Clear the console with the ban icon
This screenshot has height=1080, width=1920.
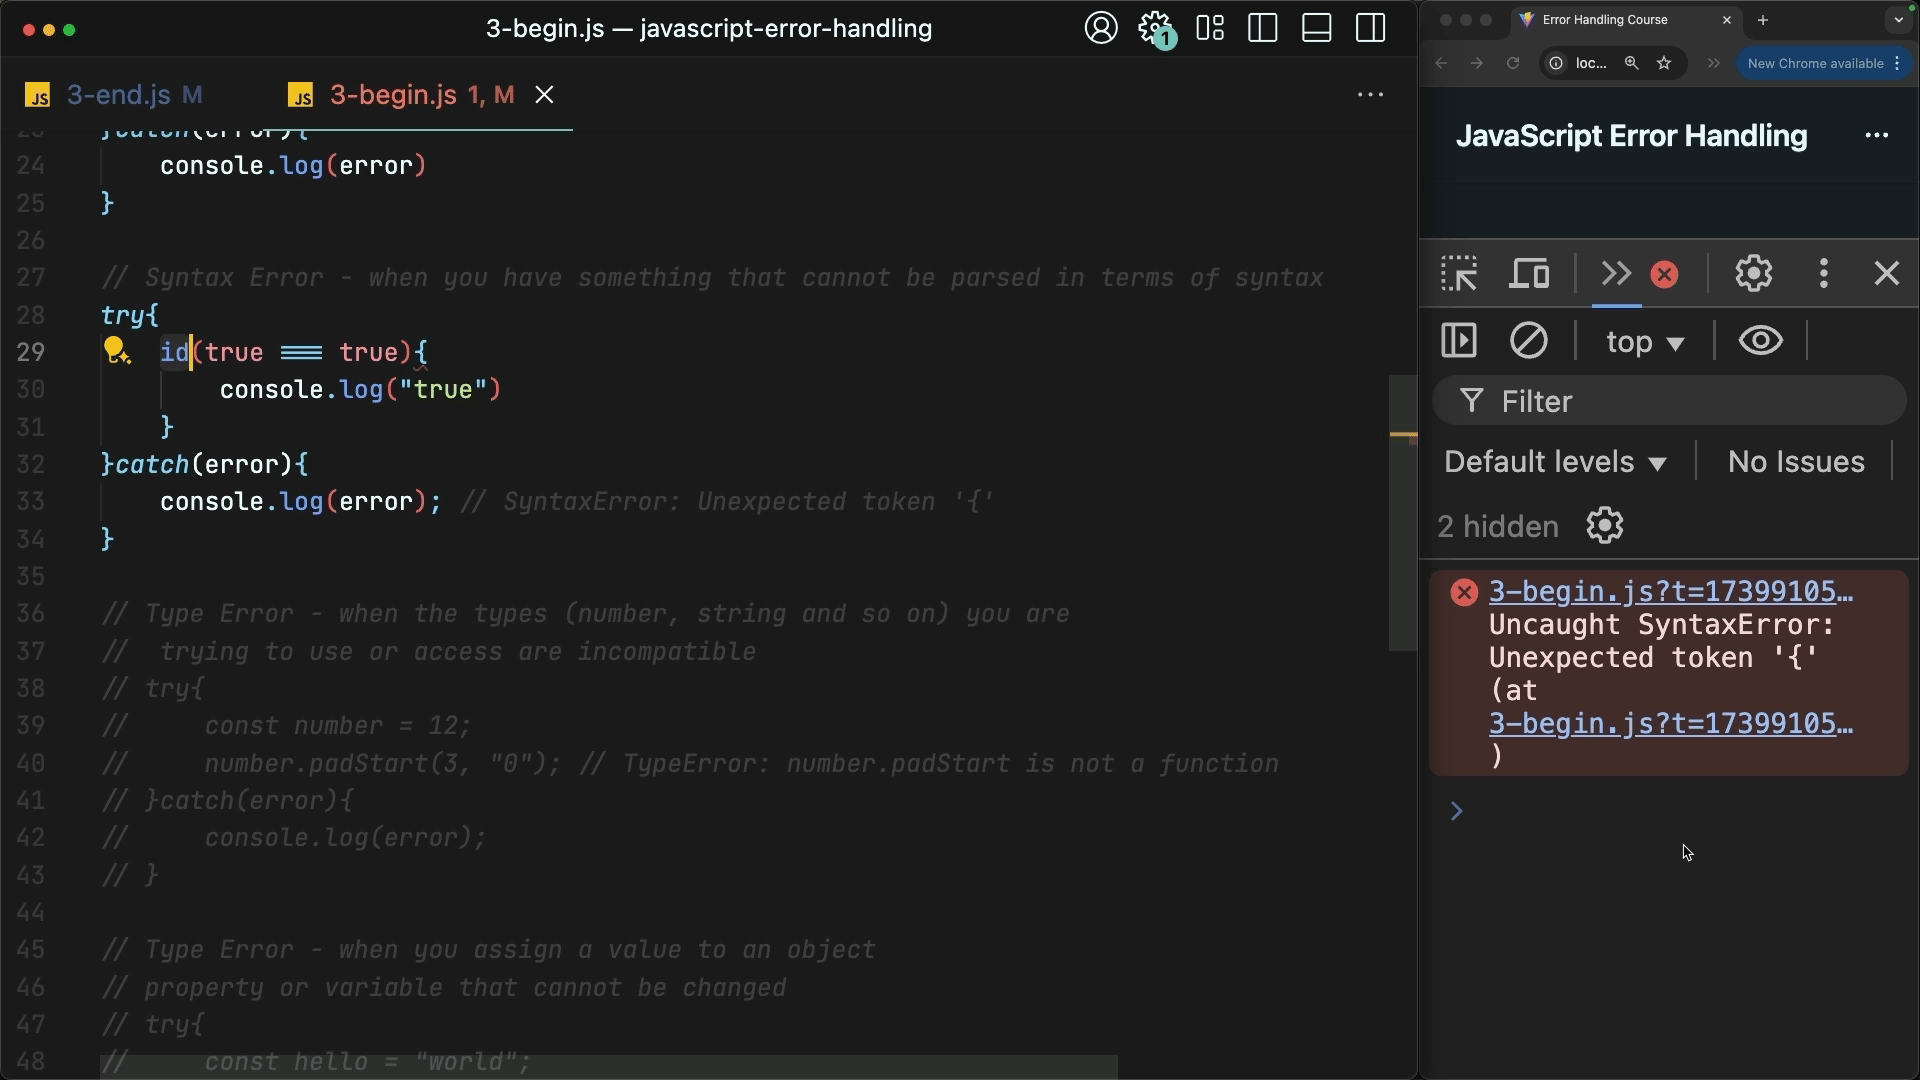coord(1528,341)
